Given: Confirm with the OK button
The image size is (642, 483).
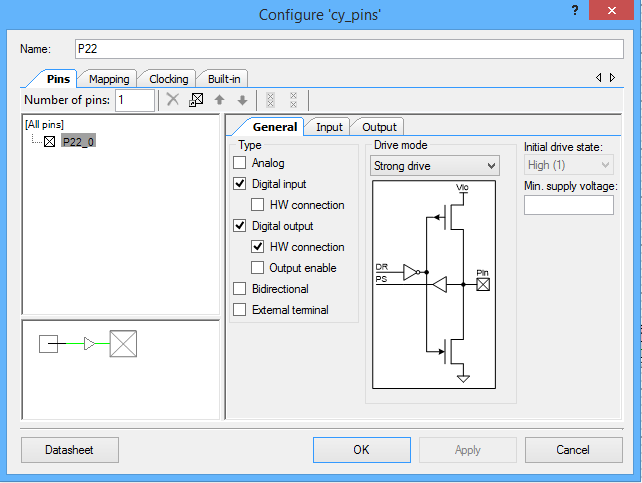Looking at the screenshot, I should pos(362,450).
